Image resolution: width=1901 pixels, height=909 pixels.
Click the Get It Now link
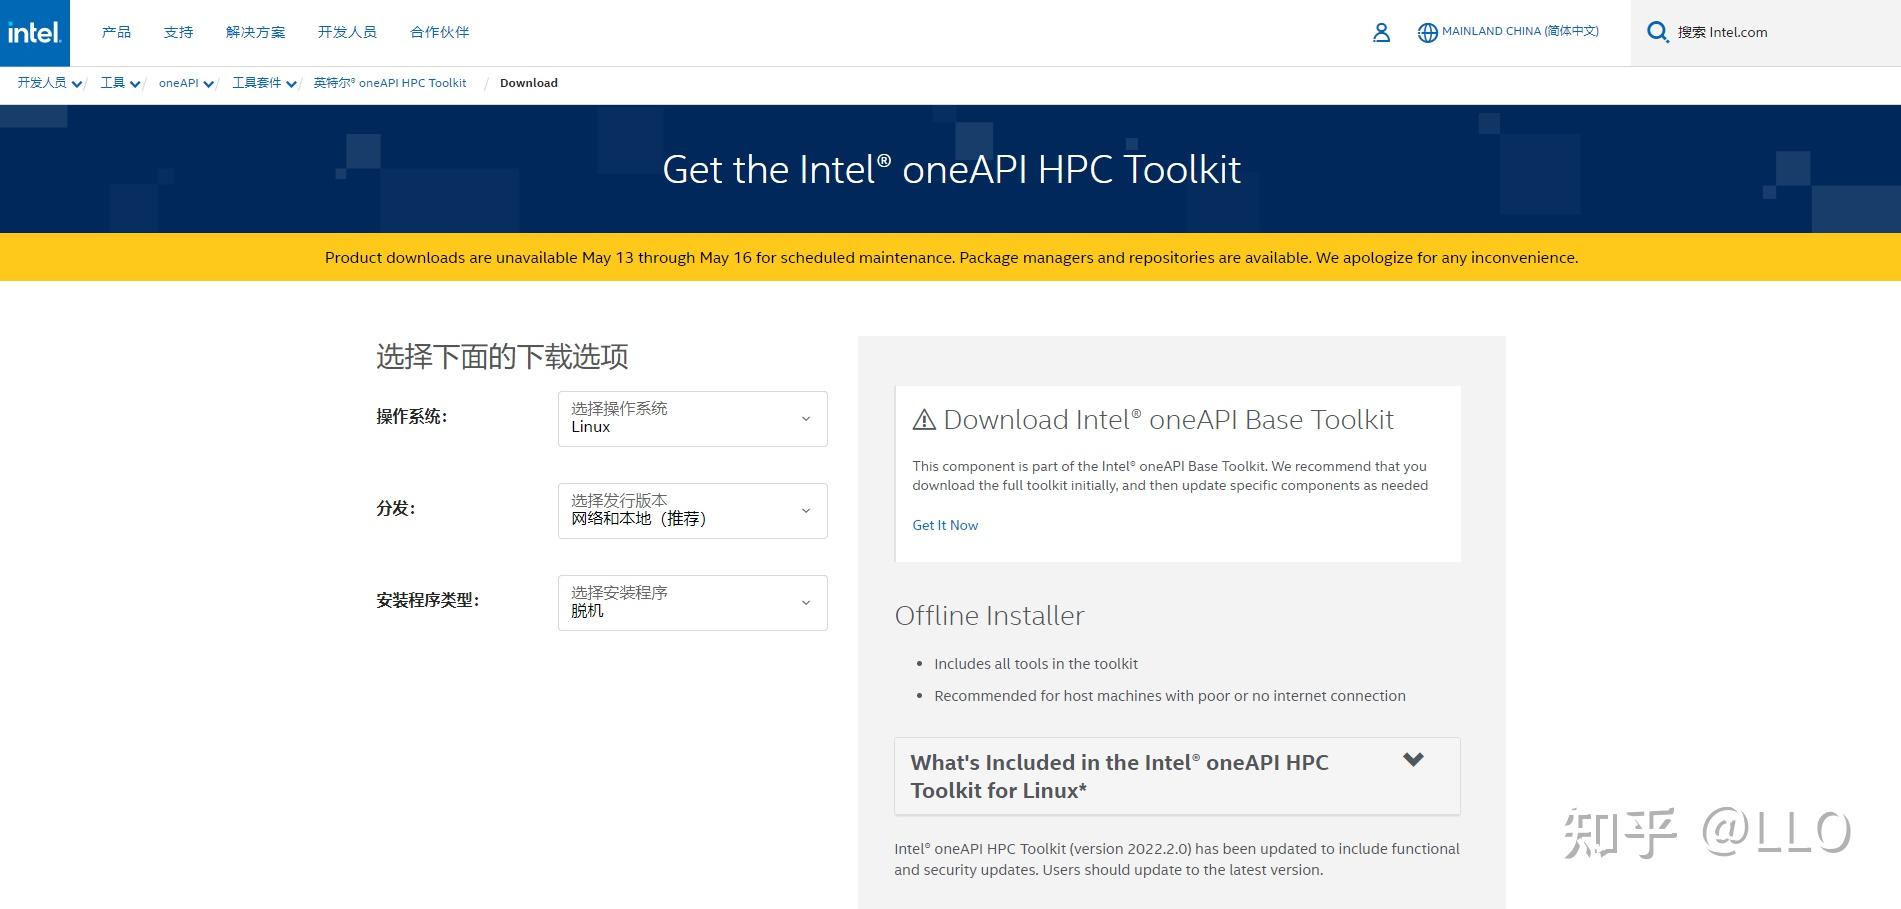(x=945, y=525)
